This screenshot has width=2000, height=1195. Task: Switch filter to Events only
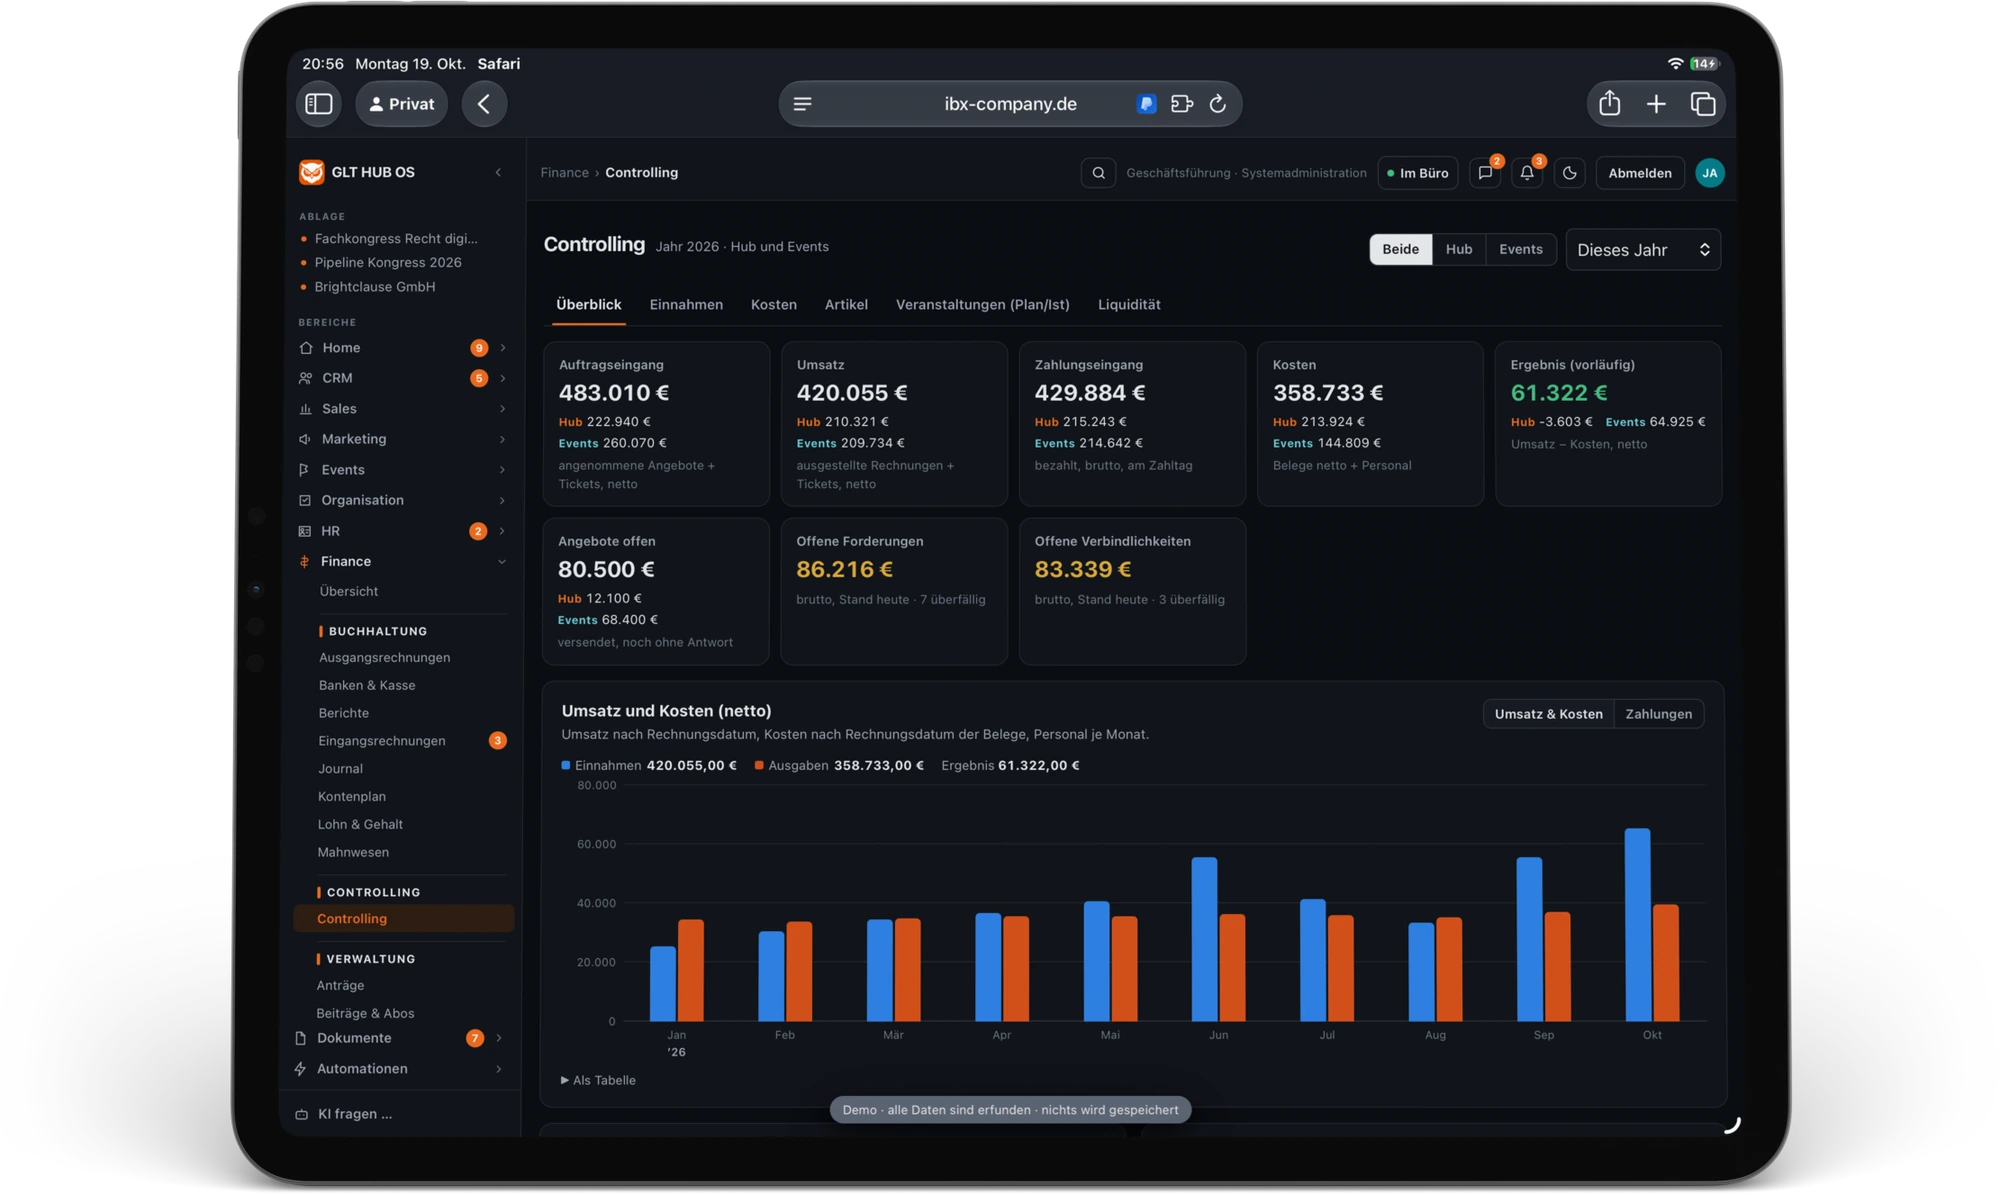point(1520,249)
